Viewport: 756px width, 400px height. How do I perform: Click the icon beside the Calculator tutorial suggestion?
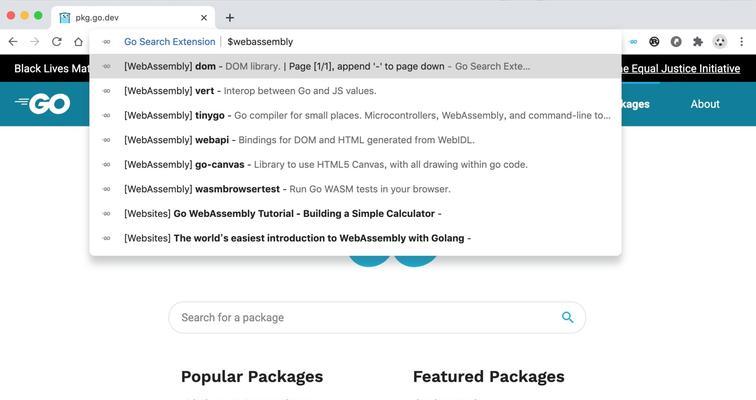107,214
